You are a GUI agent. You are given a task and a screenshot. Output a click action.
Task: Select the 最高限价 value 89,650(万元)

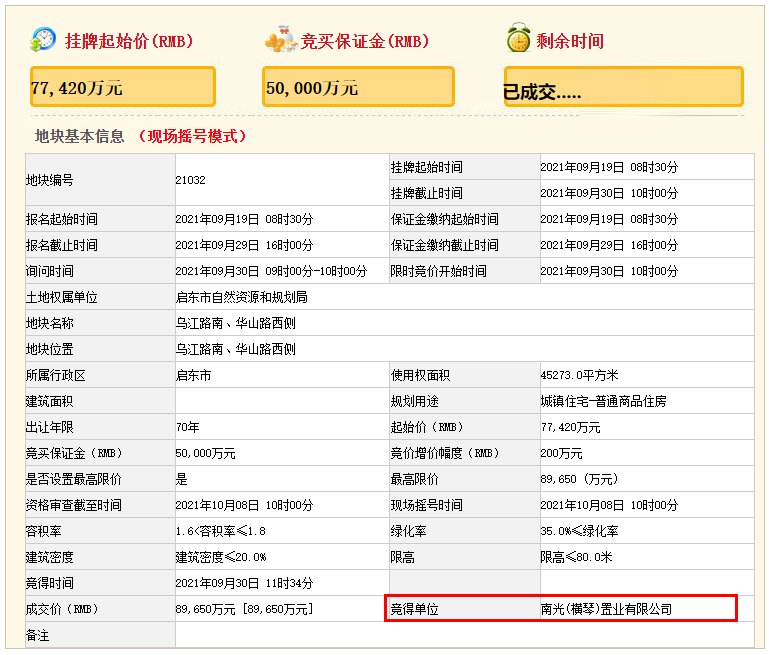(579, 479)
